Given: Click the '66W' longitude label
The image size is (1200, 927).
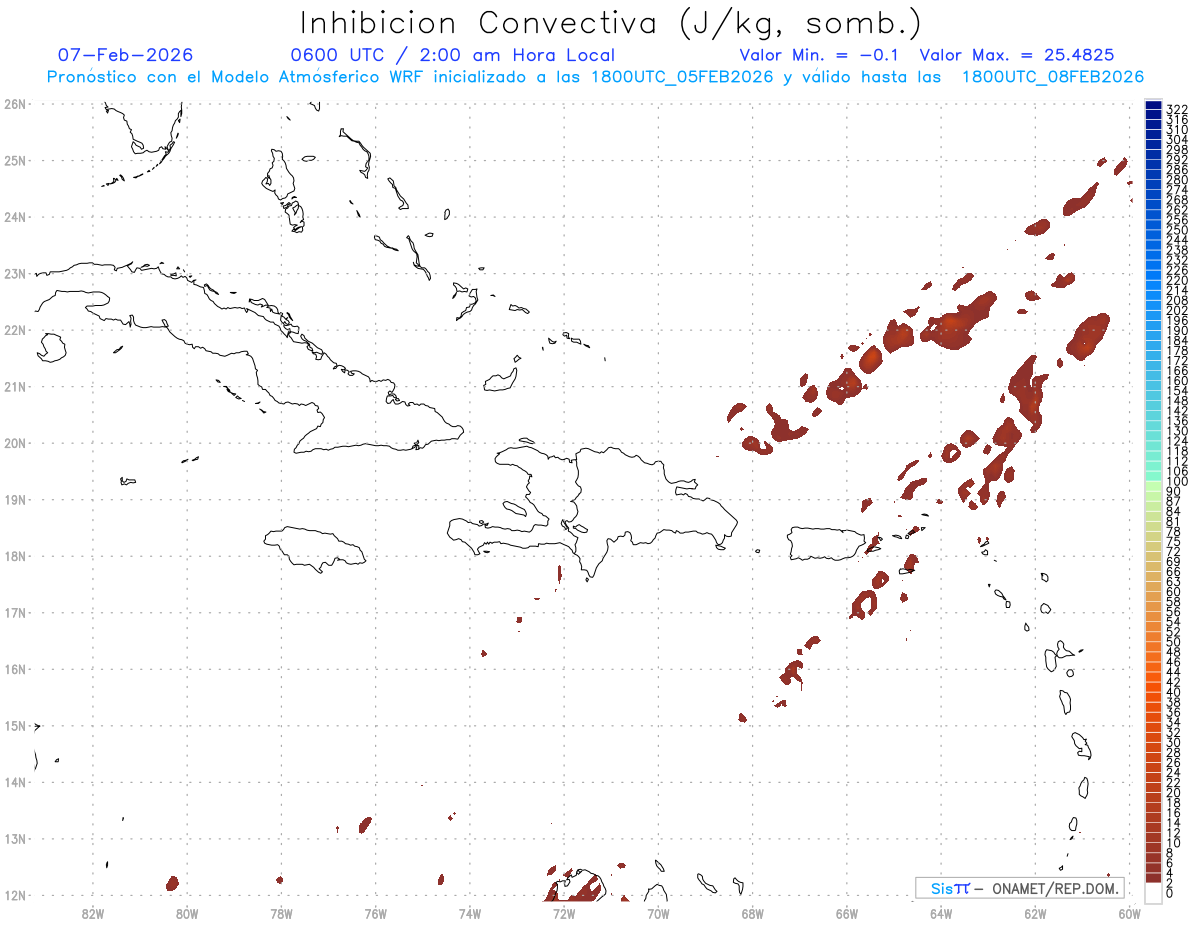Looking at the screenshot, I should click(x=847, y=913).
